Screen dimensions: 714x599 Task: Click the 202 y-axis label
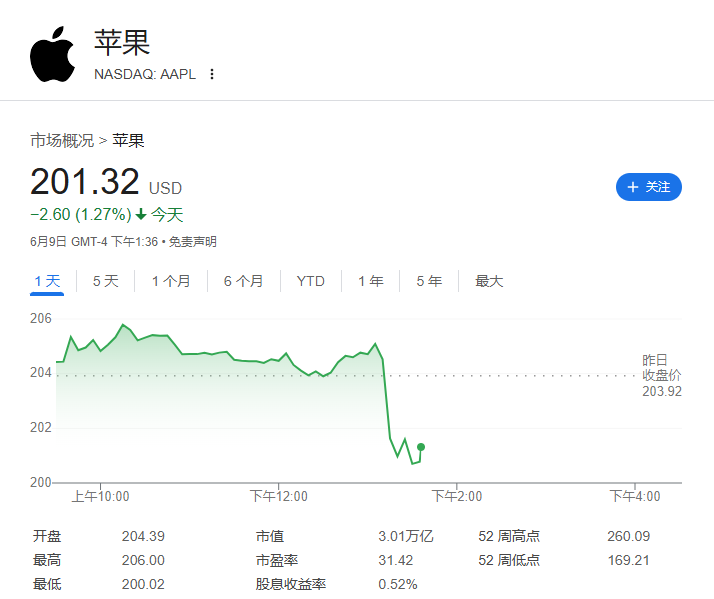tap(41, 428)
